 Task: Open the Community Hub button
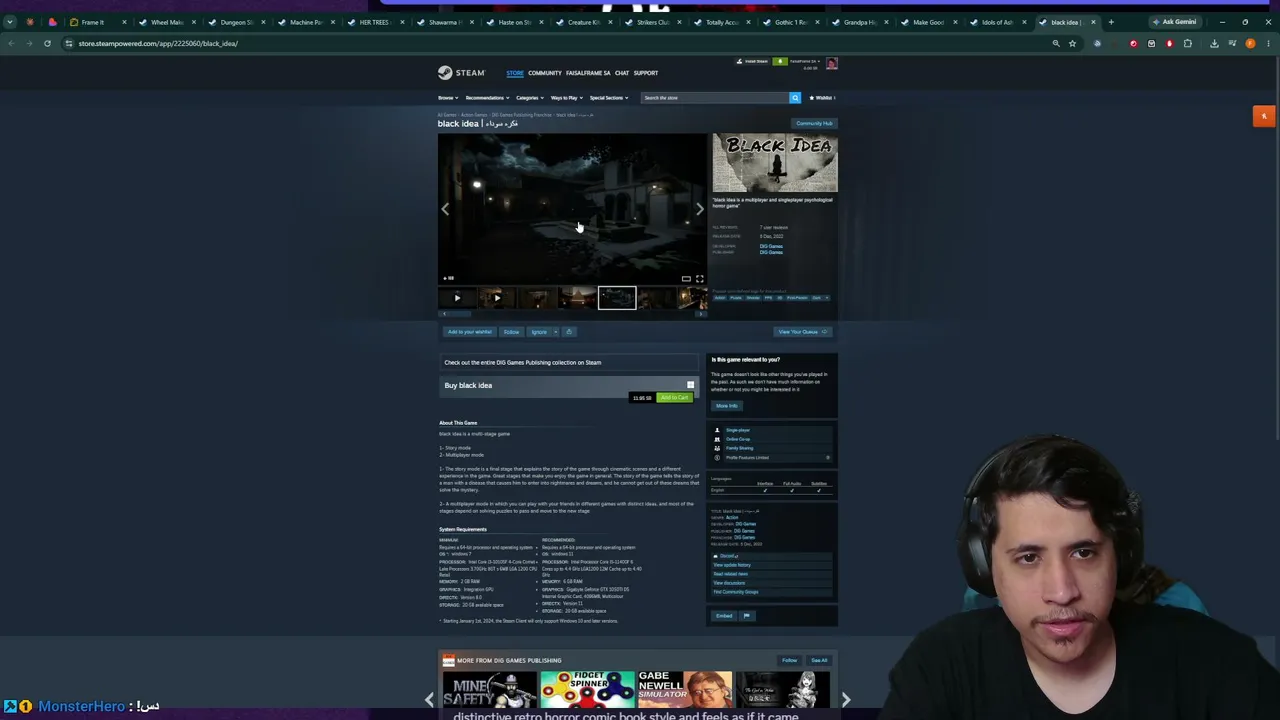[814, 124]
